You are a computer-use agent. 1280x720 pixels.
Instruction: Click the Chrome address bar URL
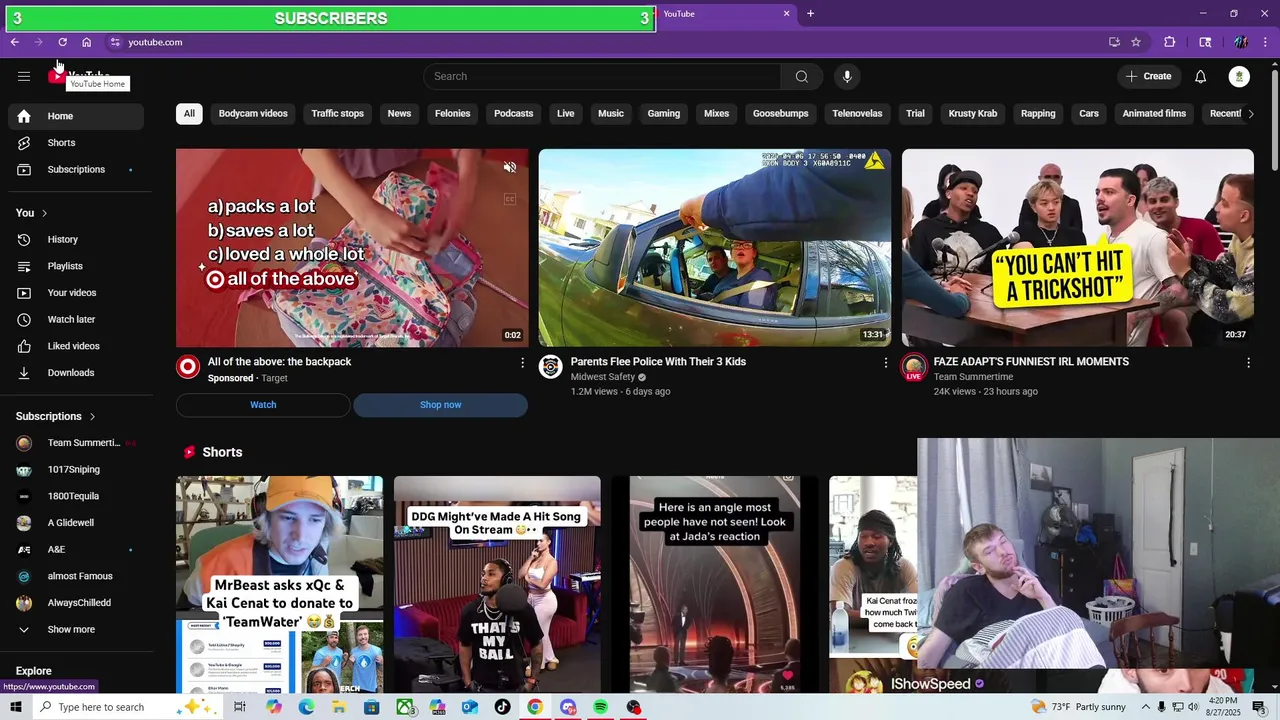(x=155, y=42)
